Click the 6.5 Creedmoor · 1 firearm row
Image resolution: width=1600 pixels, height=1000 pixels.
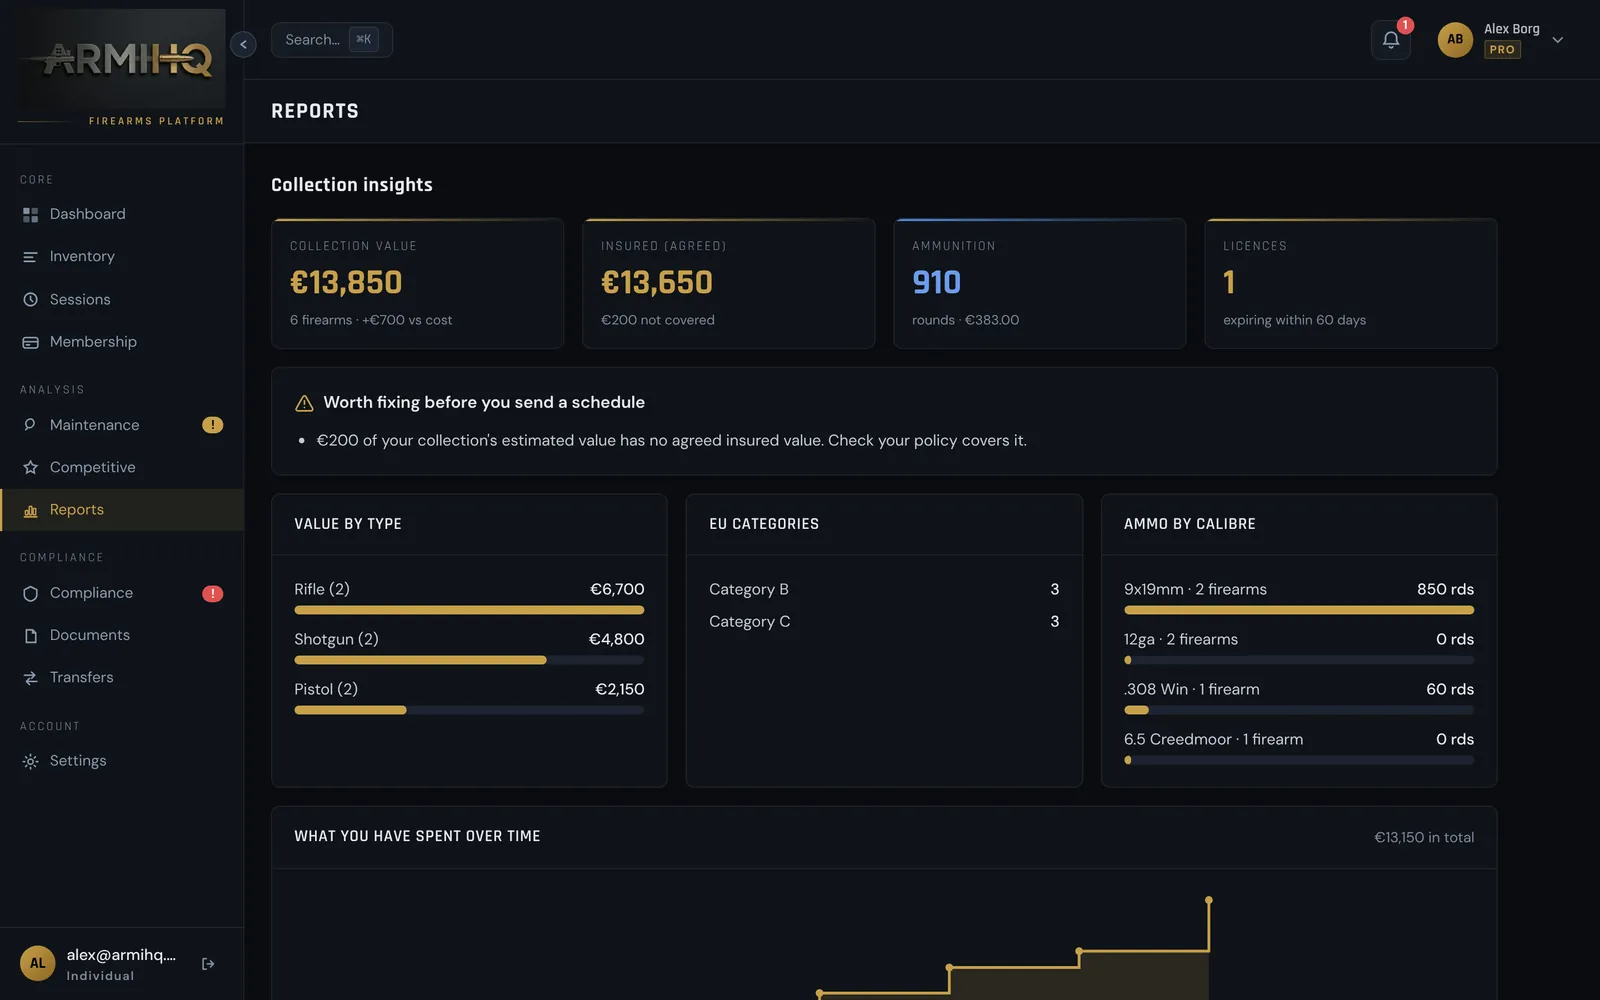click(x=1298, y=747)
